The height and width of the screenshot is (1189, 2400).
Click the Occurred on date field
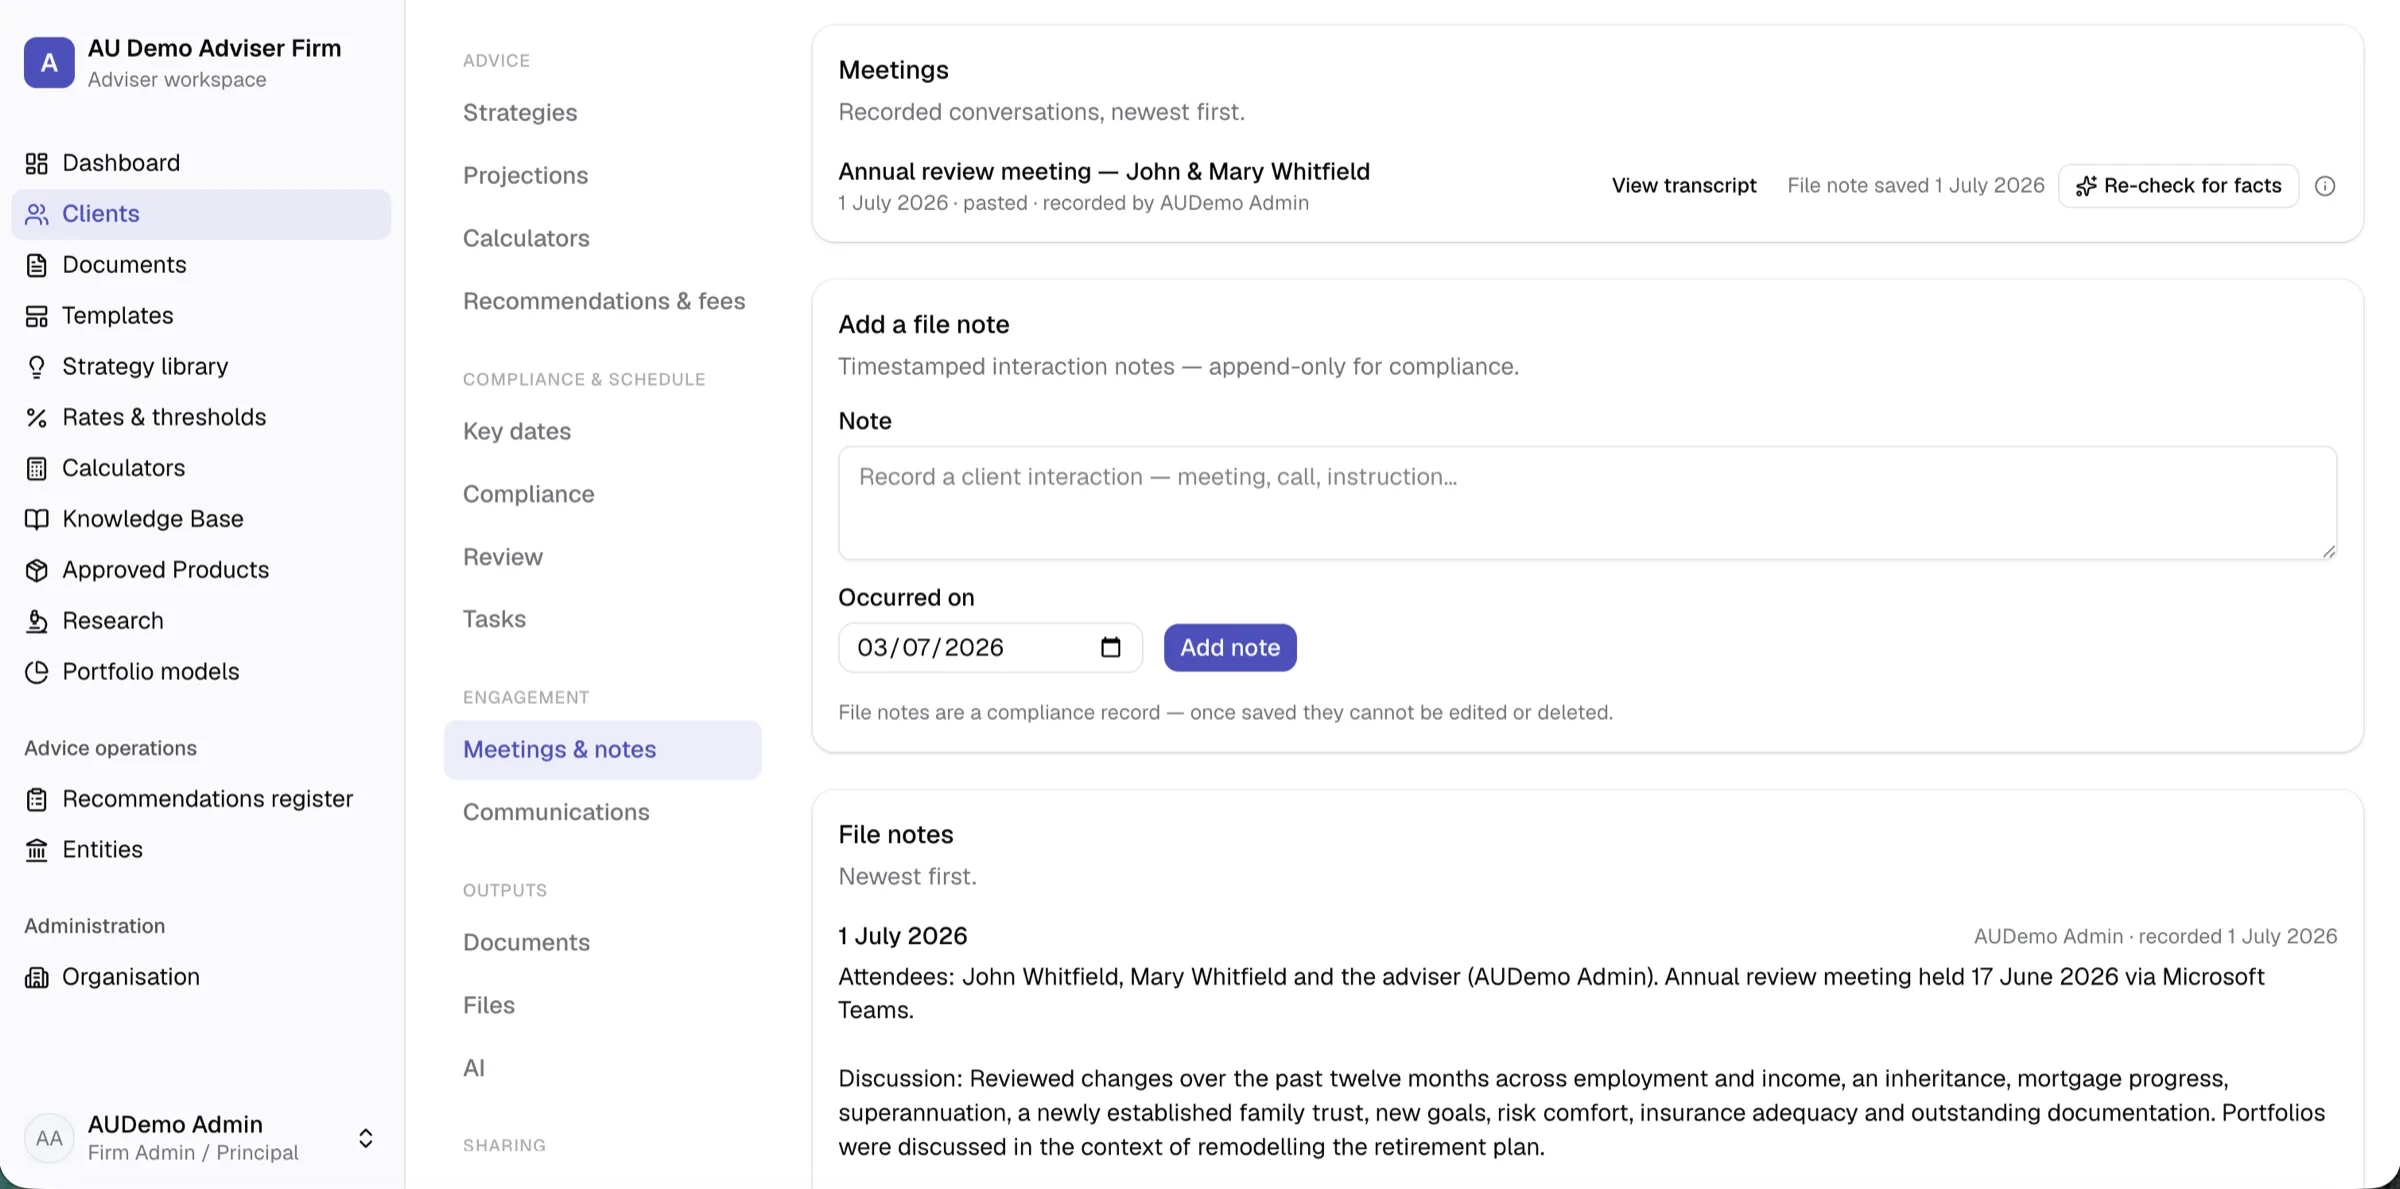pyautogui.click(x=990, y=648)
